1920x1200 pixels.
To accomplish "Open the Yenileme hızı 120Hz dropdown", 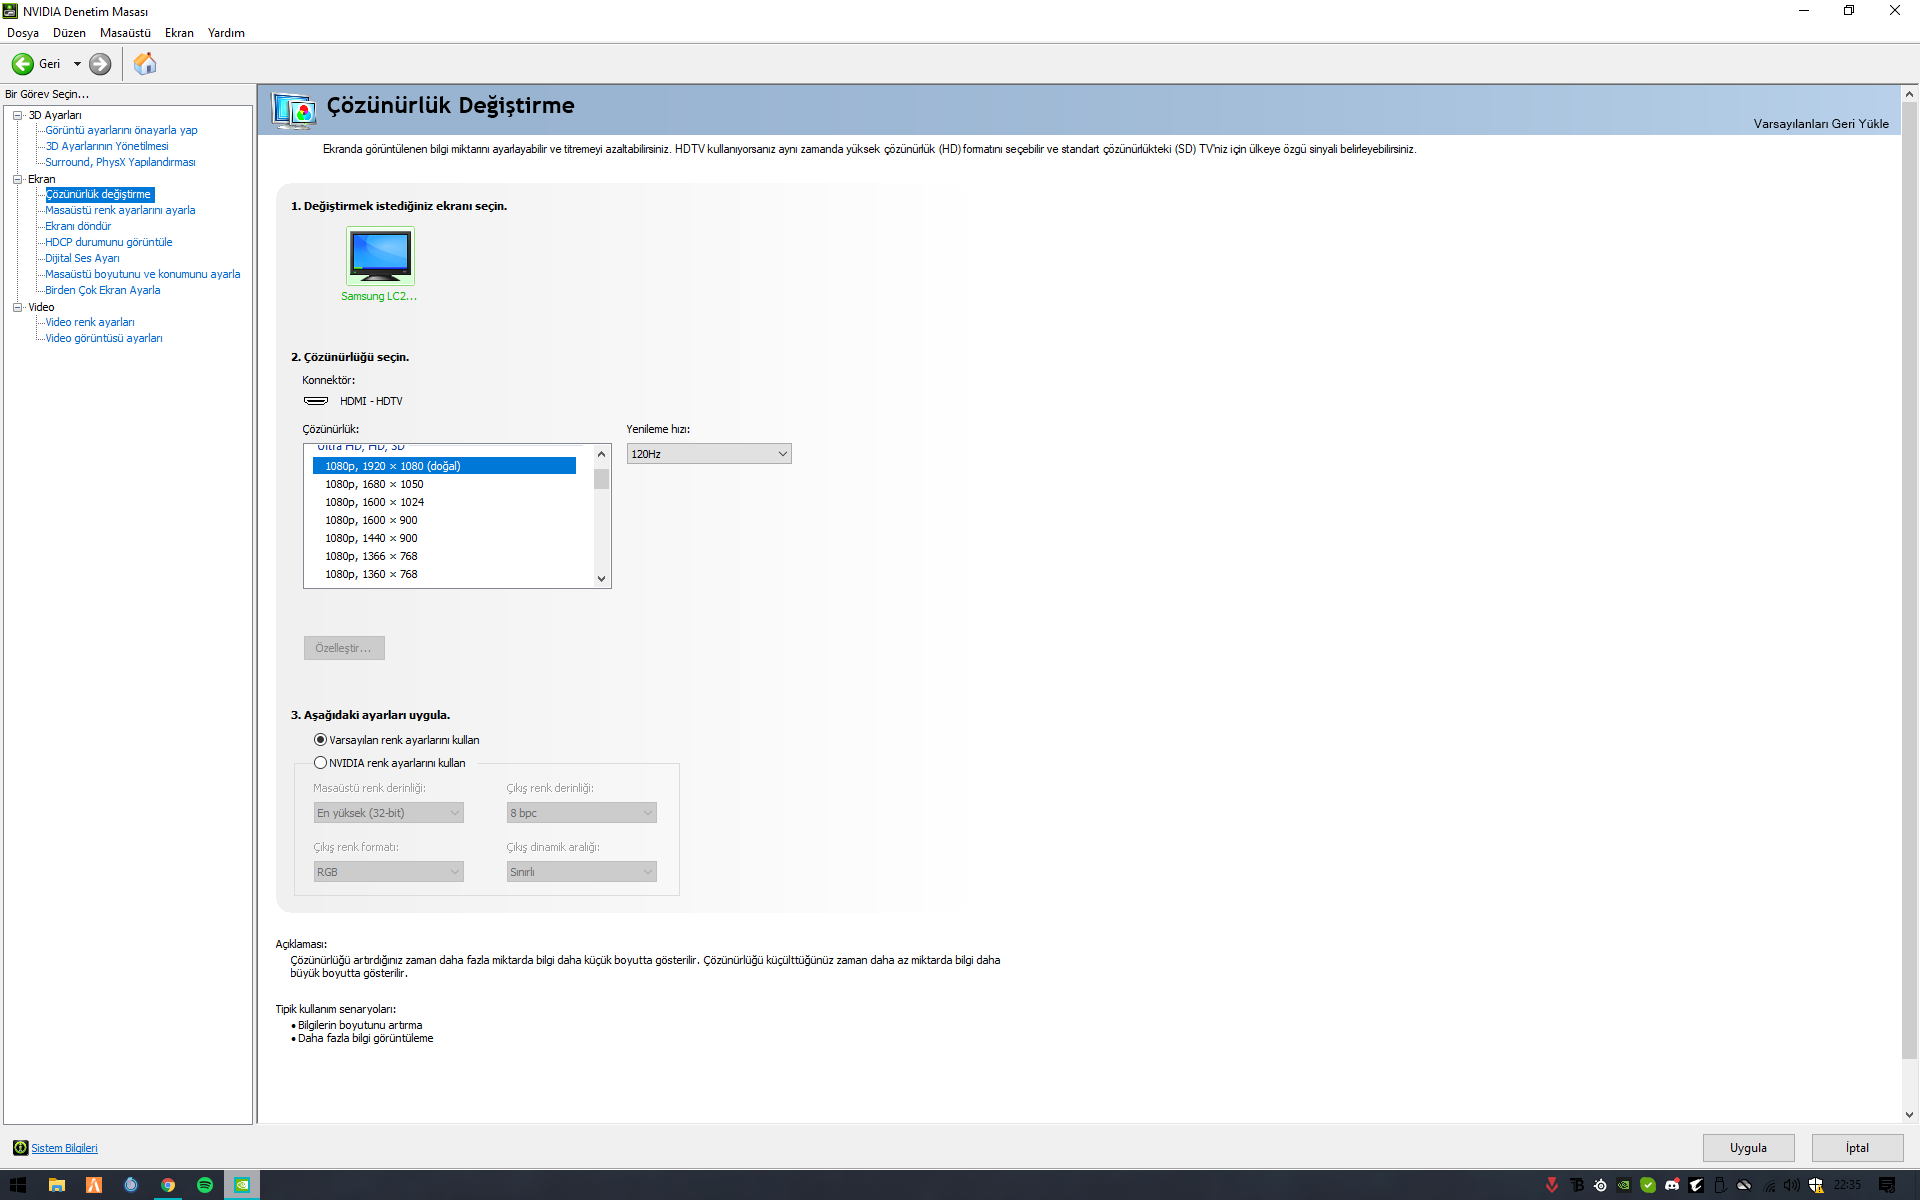I will coord(709,454).
